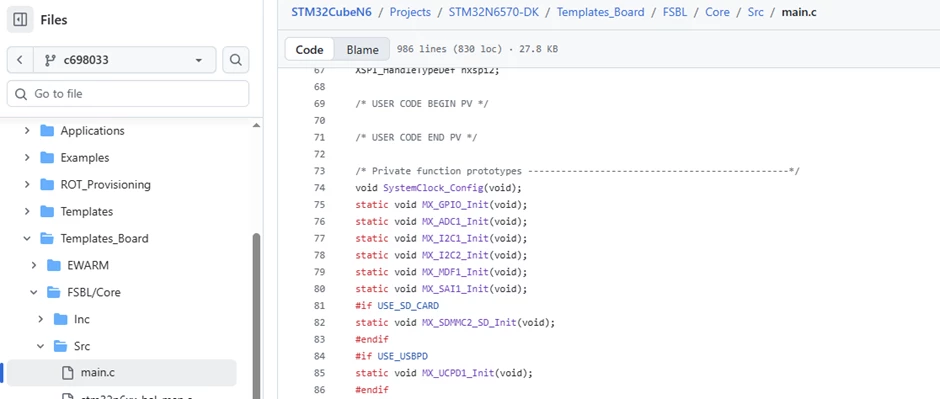Click MX_SAI1_Init in the code
Screen dimensions: 940x399
pyautogui.click(x=456, y=289)
